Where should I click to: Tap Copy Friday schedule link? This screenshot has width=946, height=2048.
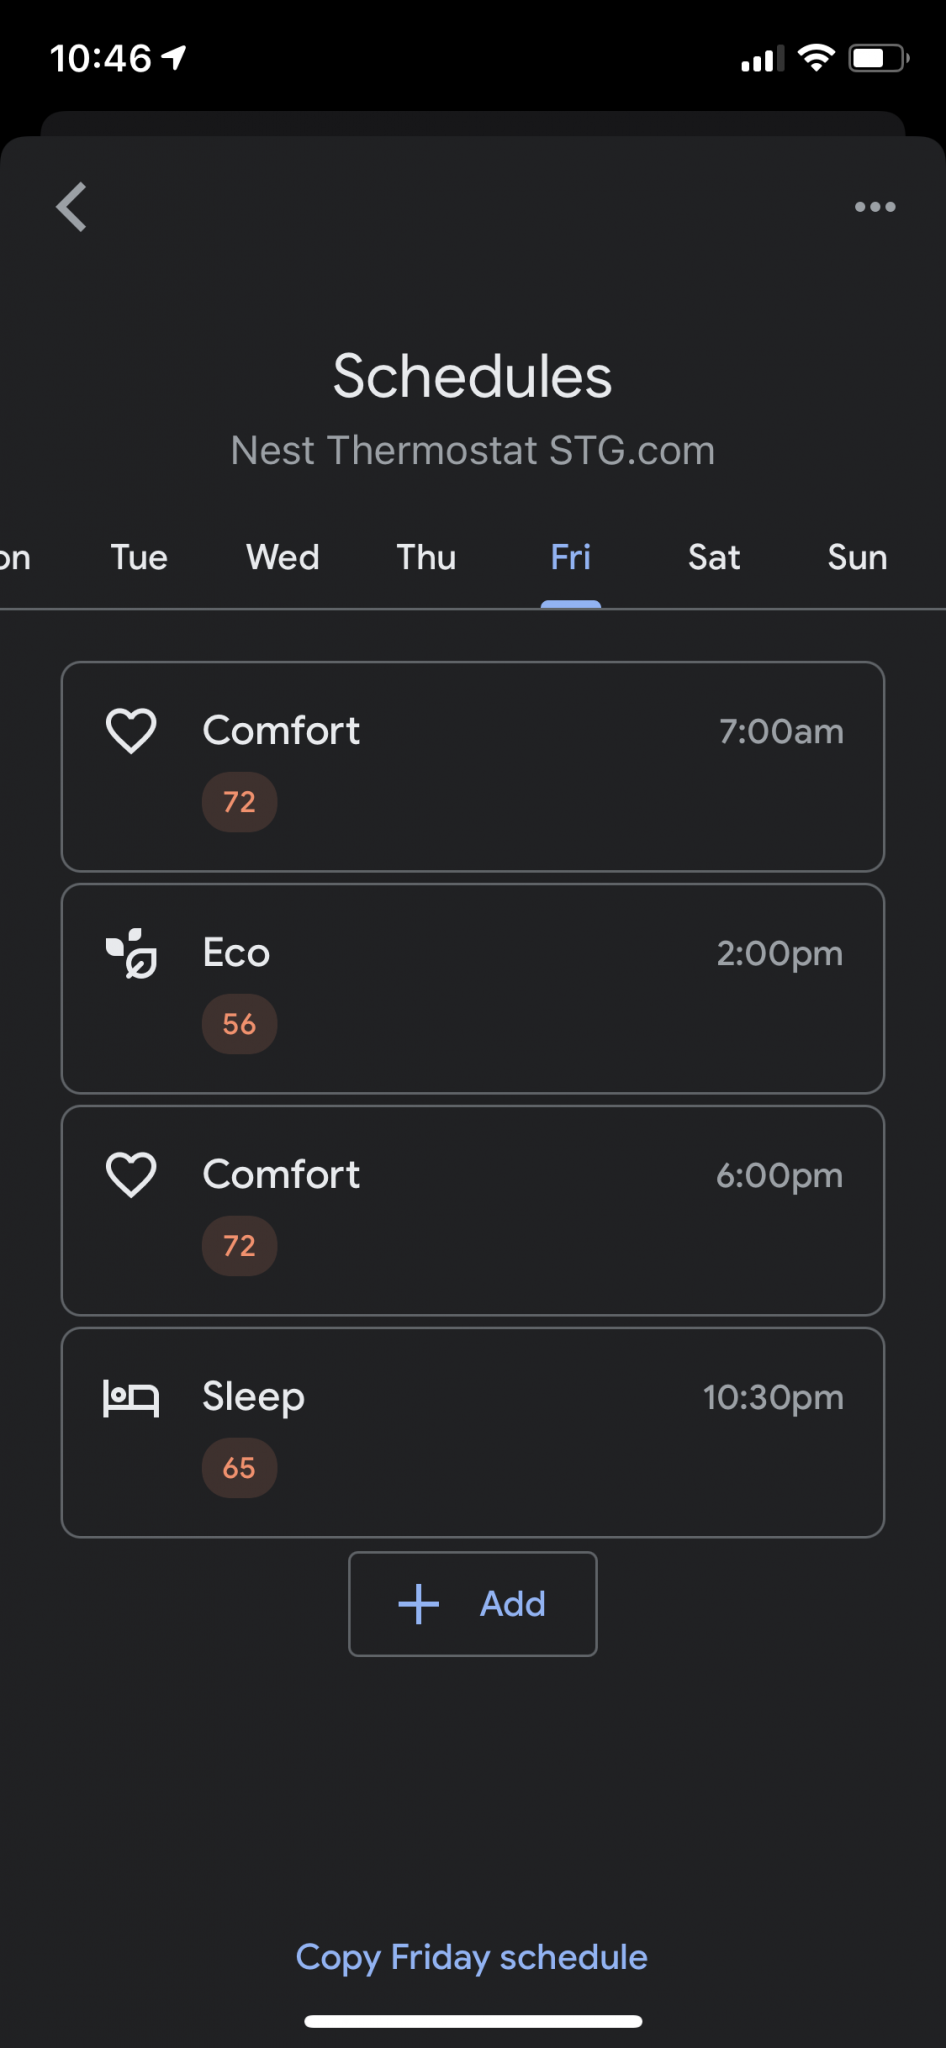click(x=472, y=1957)
